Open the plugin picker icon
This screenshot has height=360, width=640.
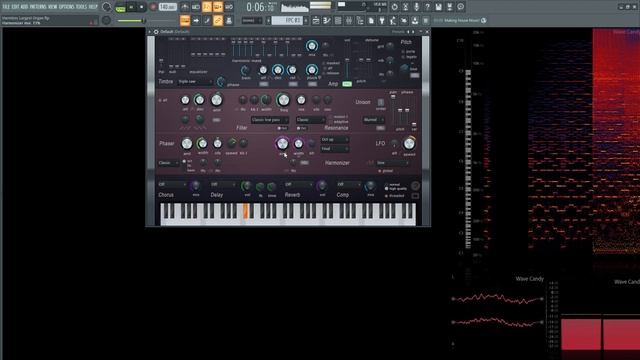point(382,20)
